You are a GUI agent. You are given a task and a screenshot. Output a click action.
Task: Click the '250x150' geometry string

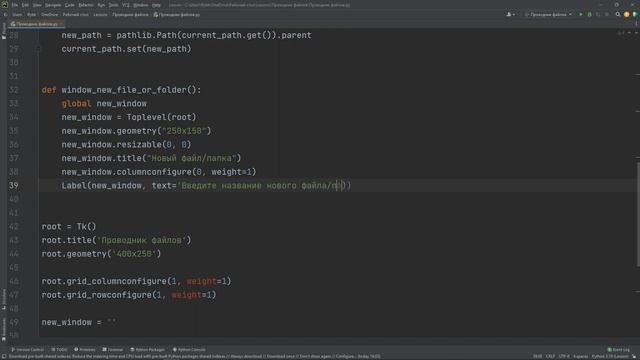[184, 131]
